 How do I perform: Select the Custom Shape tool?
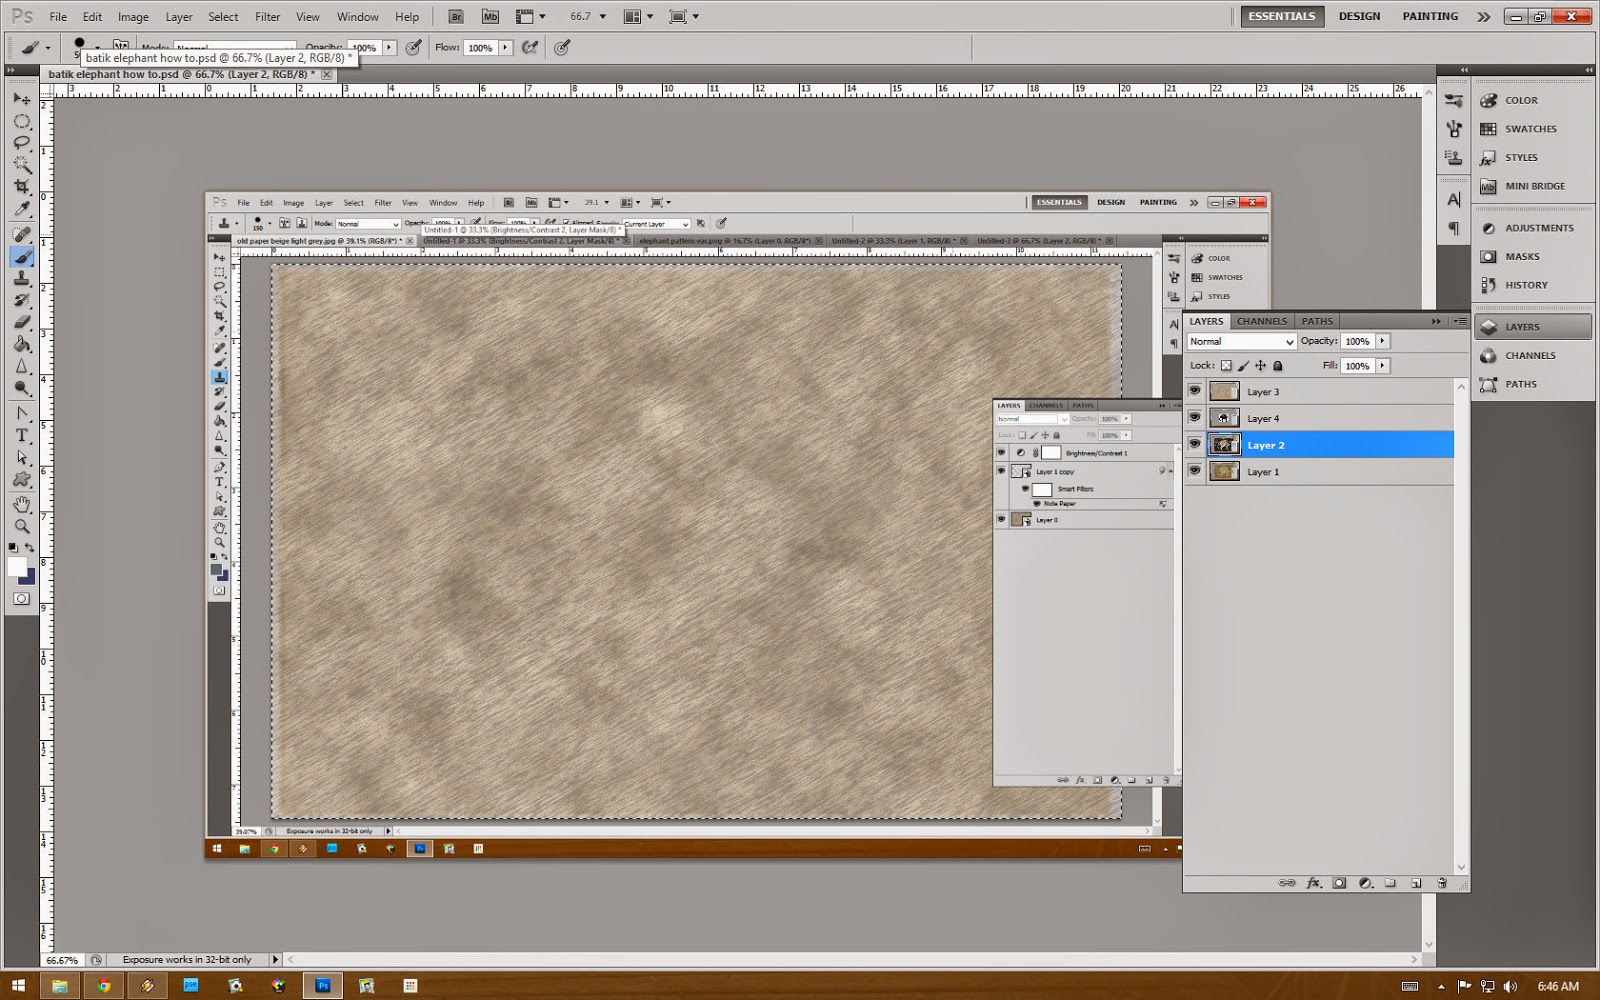21,479
